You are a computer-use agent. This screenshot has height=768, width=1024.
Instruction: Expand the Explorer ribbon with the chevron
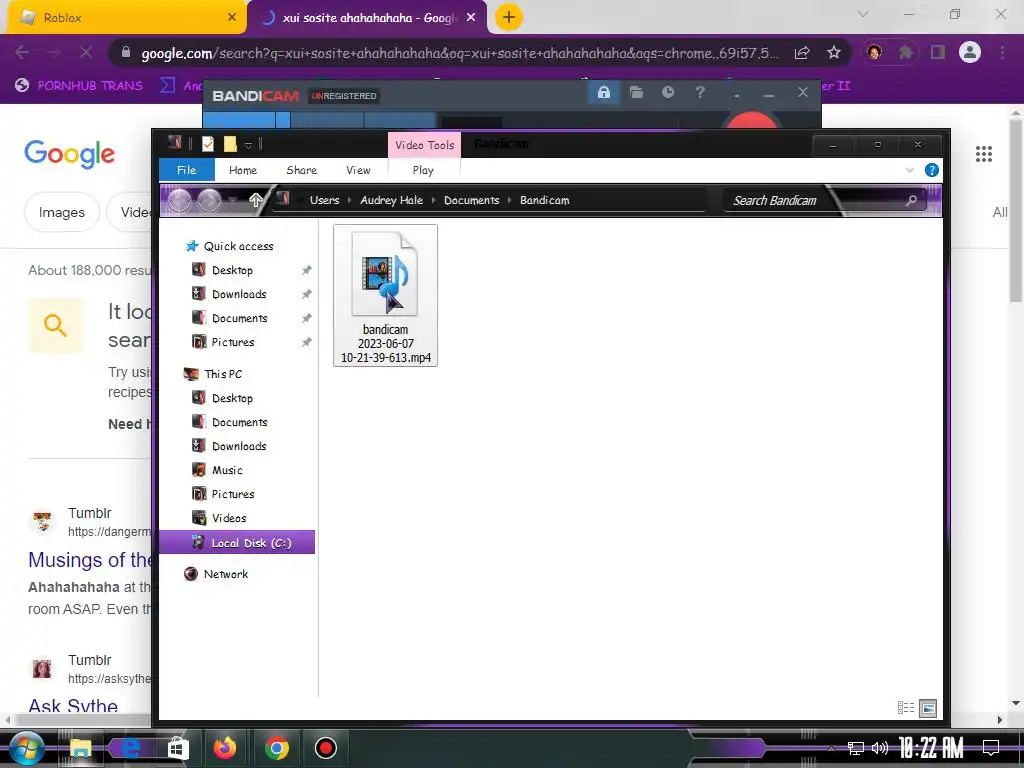[910, 170]
